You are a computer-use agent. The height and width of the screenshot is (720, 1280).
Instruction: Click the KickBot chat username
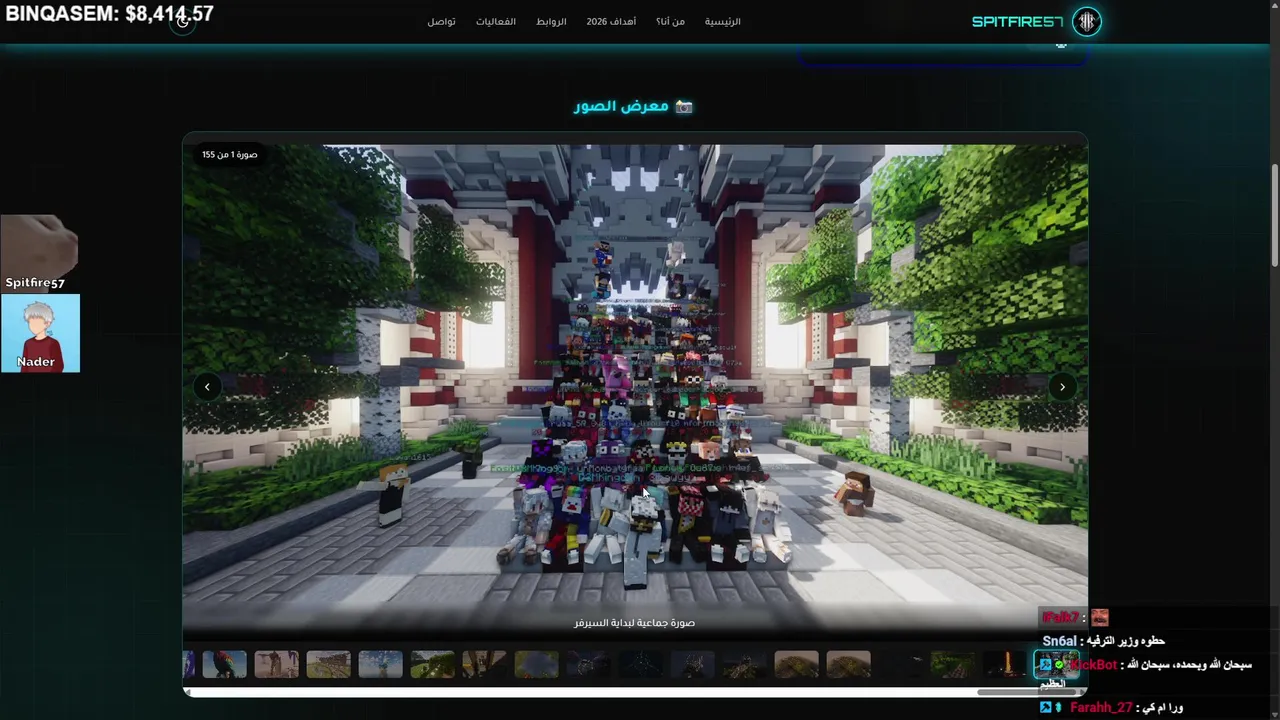(1093, 665)
